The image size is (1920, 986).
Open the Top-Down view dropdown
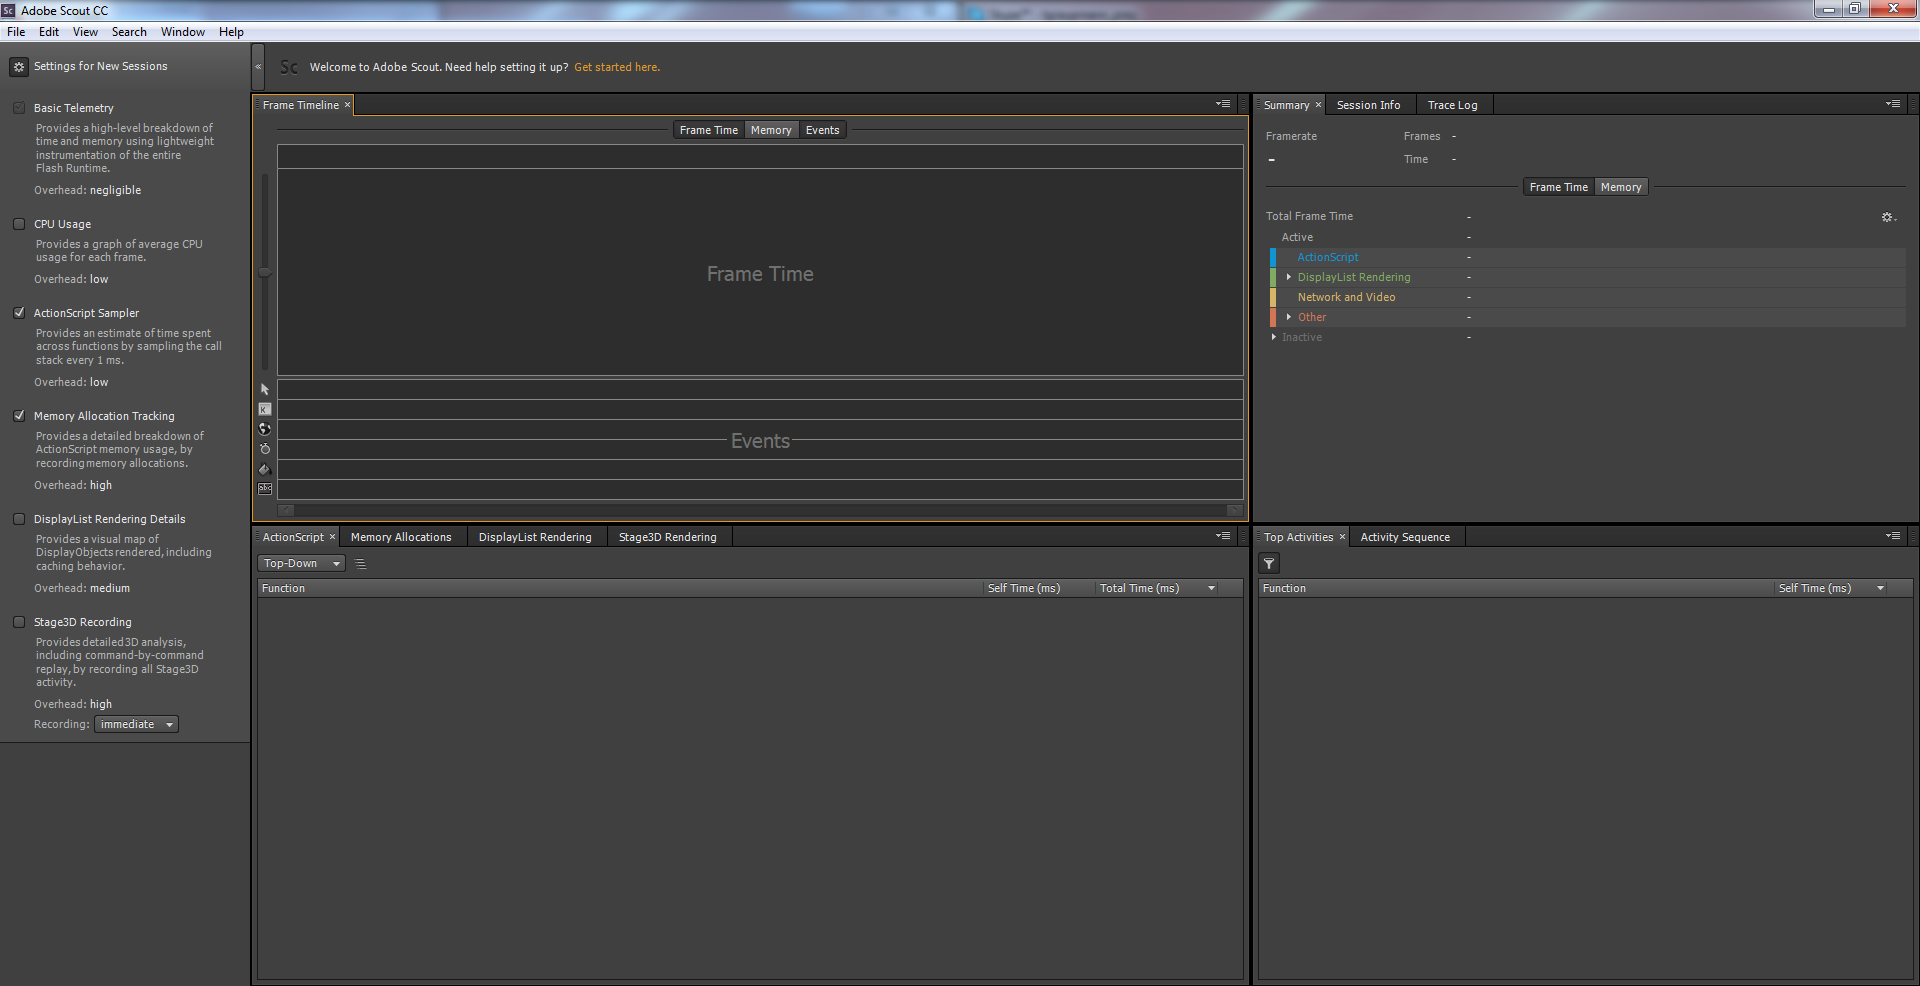[x=301, y=564]
